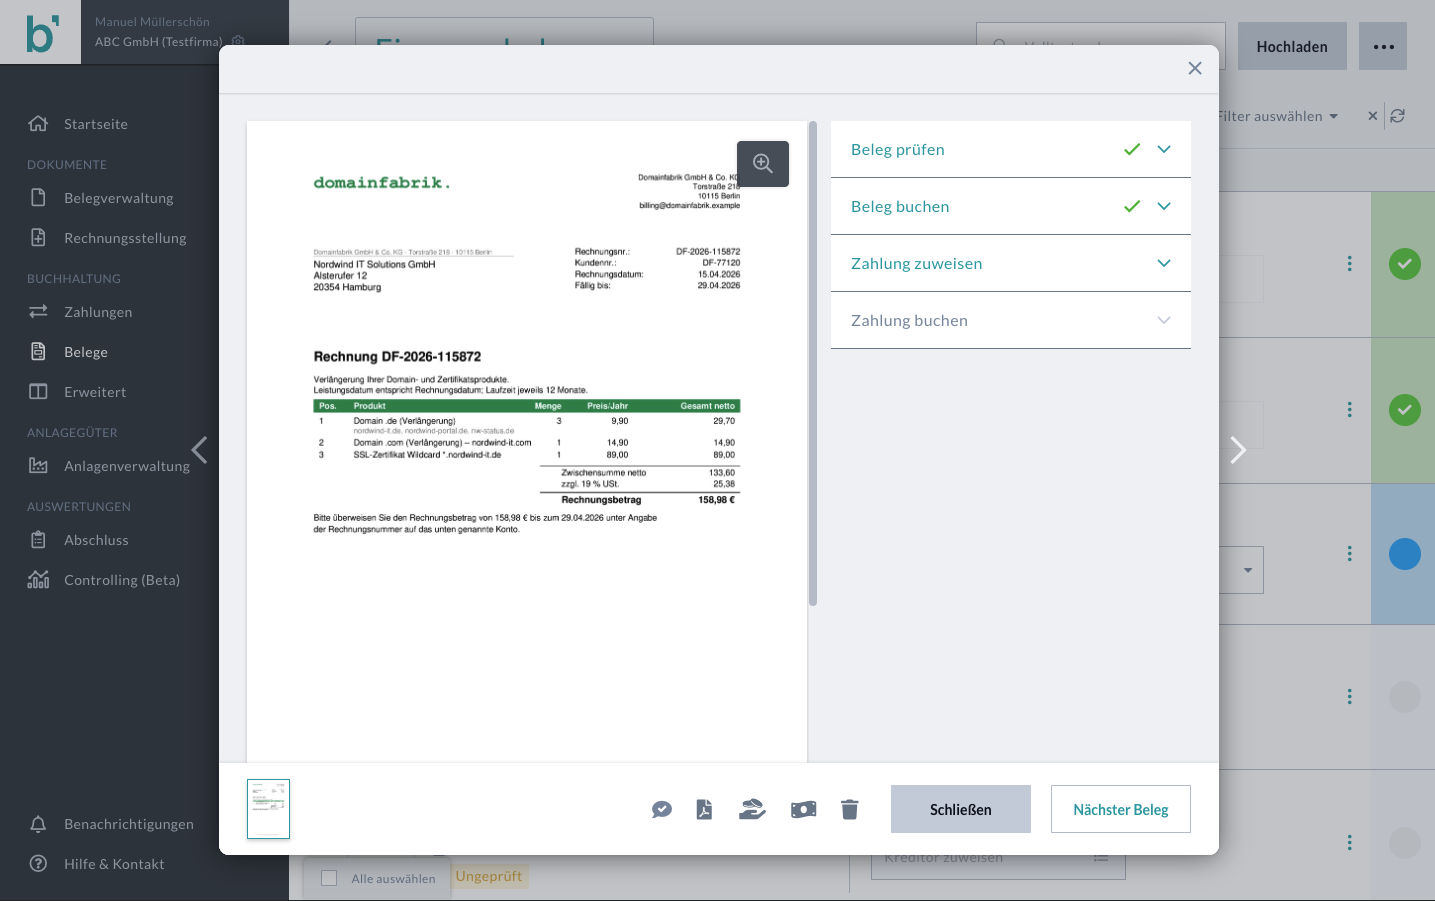
Task: Open the dropdown in the blue-status row
Action: [1248, 570]
